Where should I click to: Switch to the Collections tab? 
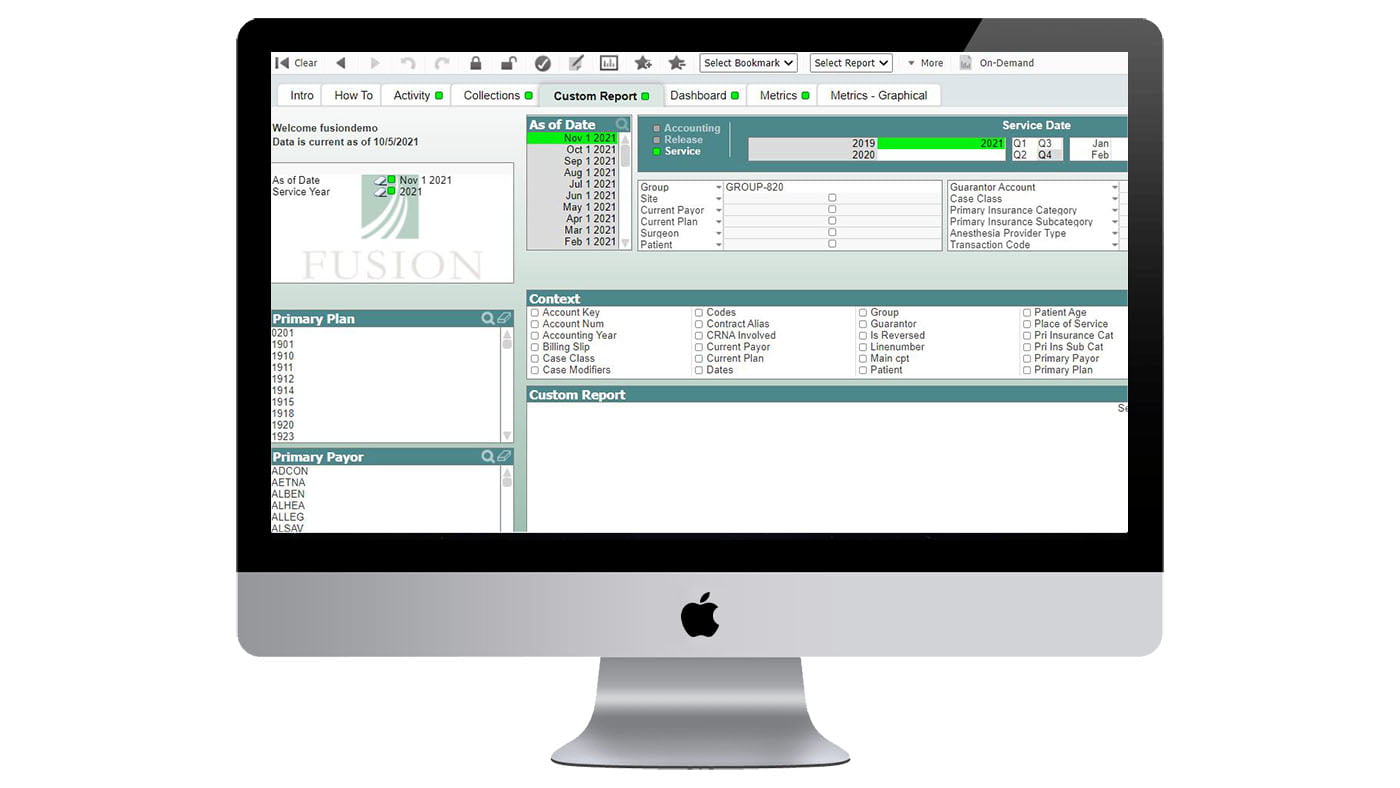(492, 96)
